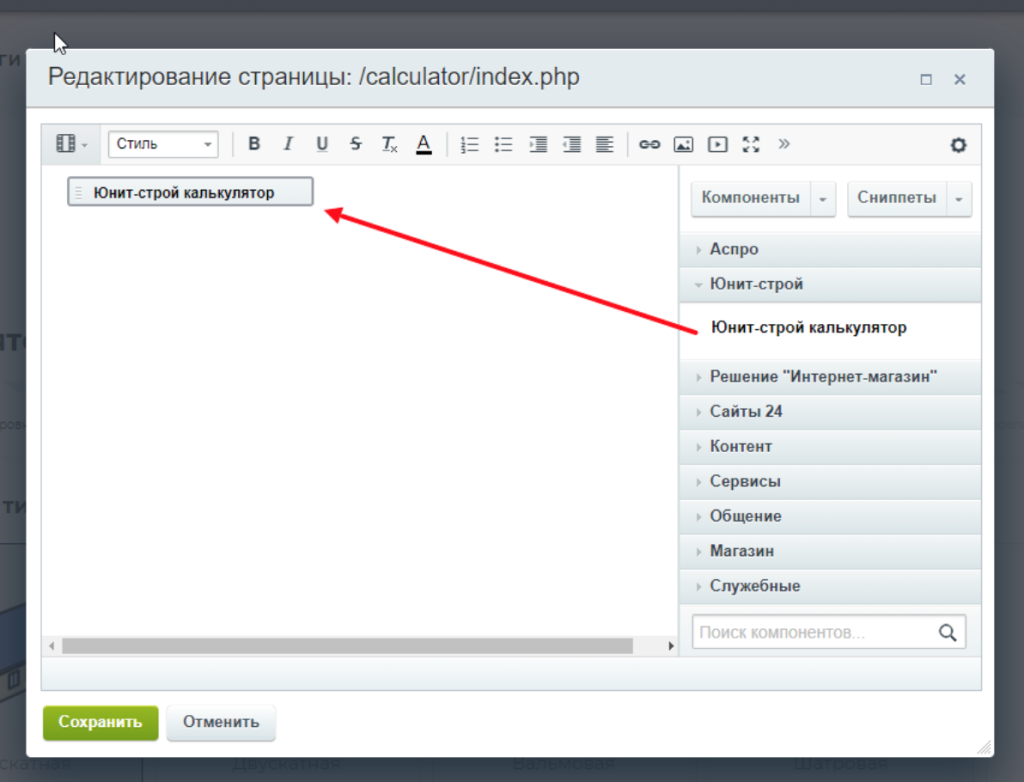Toggle underline formatting
This screenshot has height=782, width=1024.
click(321, 143)
